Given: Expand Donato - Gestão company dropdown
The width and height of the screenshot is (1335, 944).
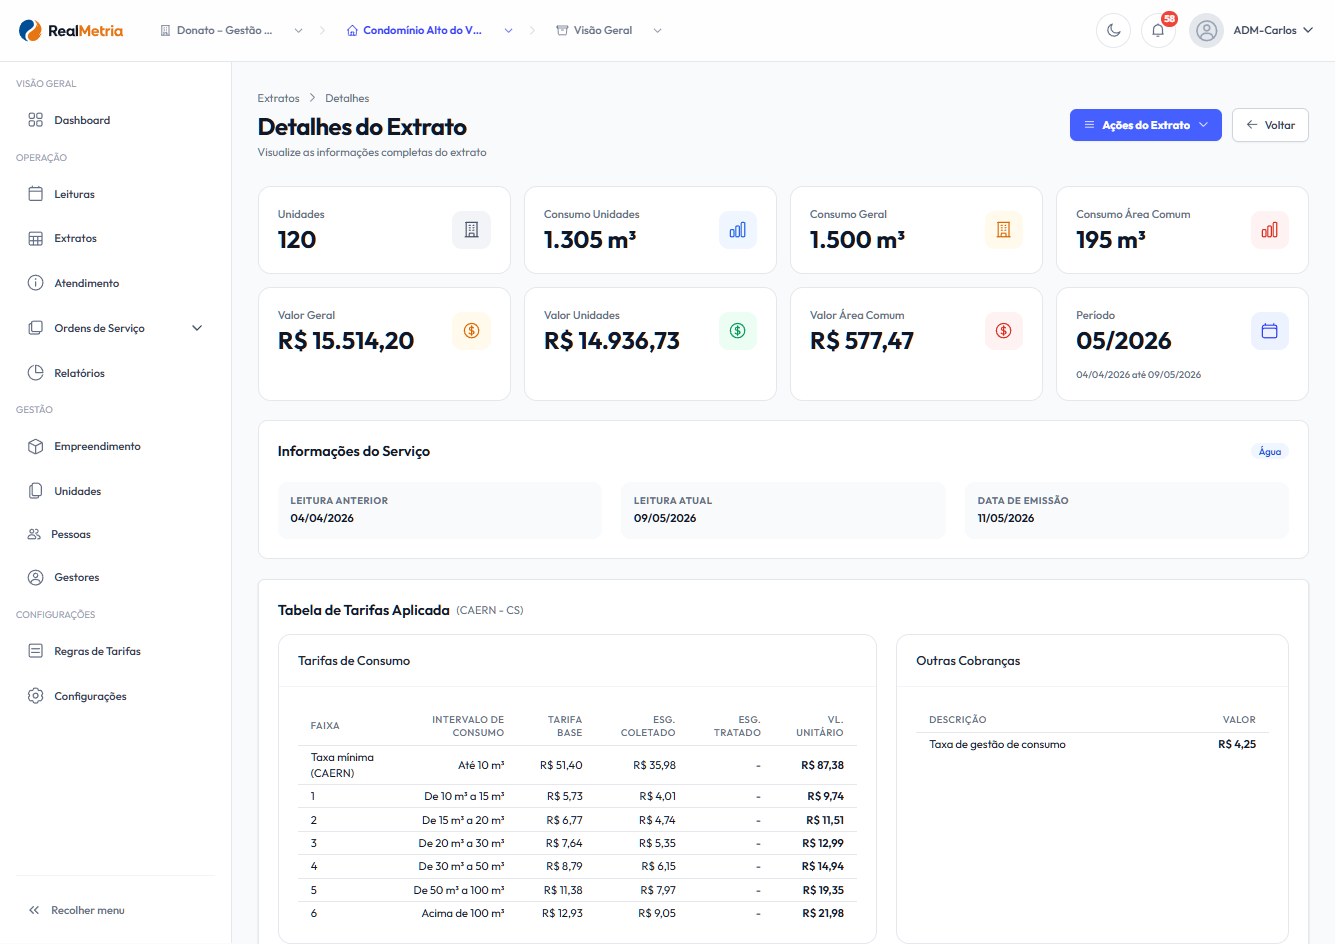Looking at the screenshot, I should coord(298,30).
